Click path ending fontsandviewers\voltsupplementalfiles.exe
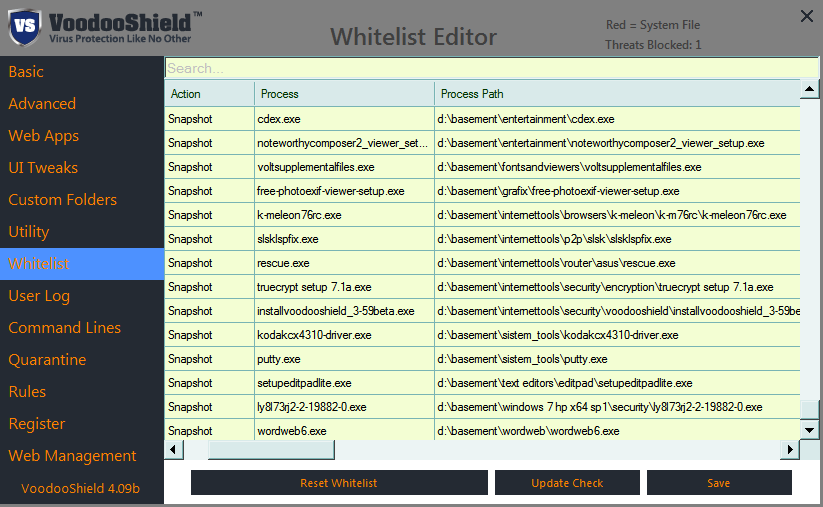The image size is (823, 507). (x=617, y=167)
